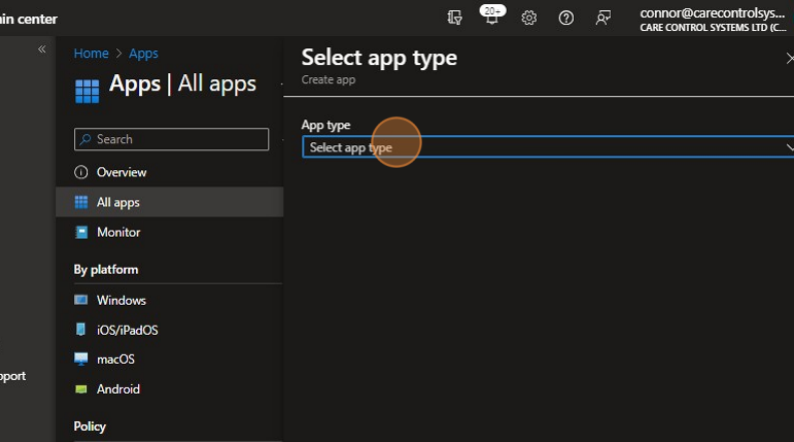Open the directory and subscription filter icon
The image size is (794, 442).
(456, 18)
